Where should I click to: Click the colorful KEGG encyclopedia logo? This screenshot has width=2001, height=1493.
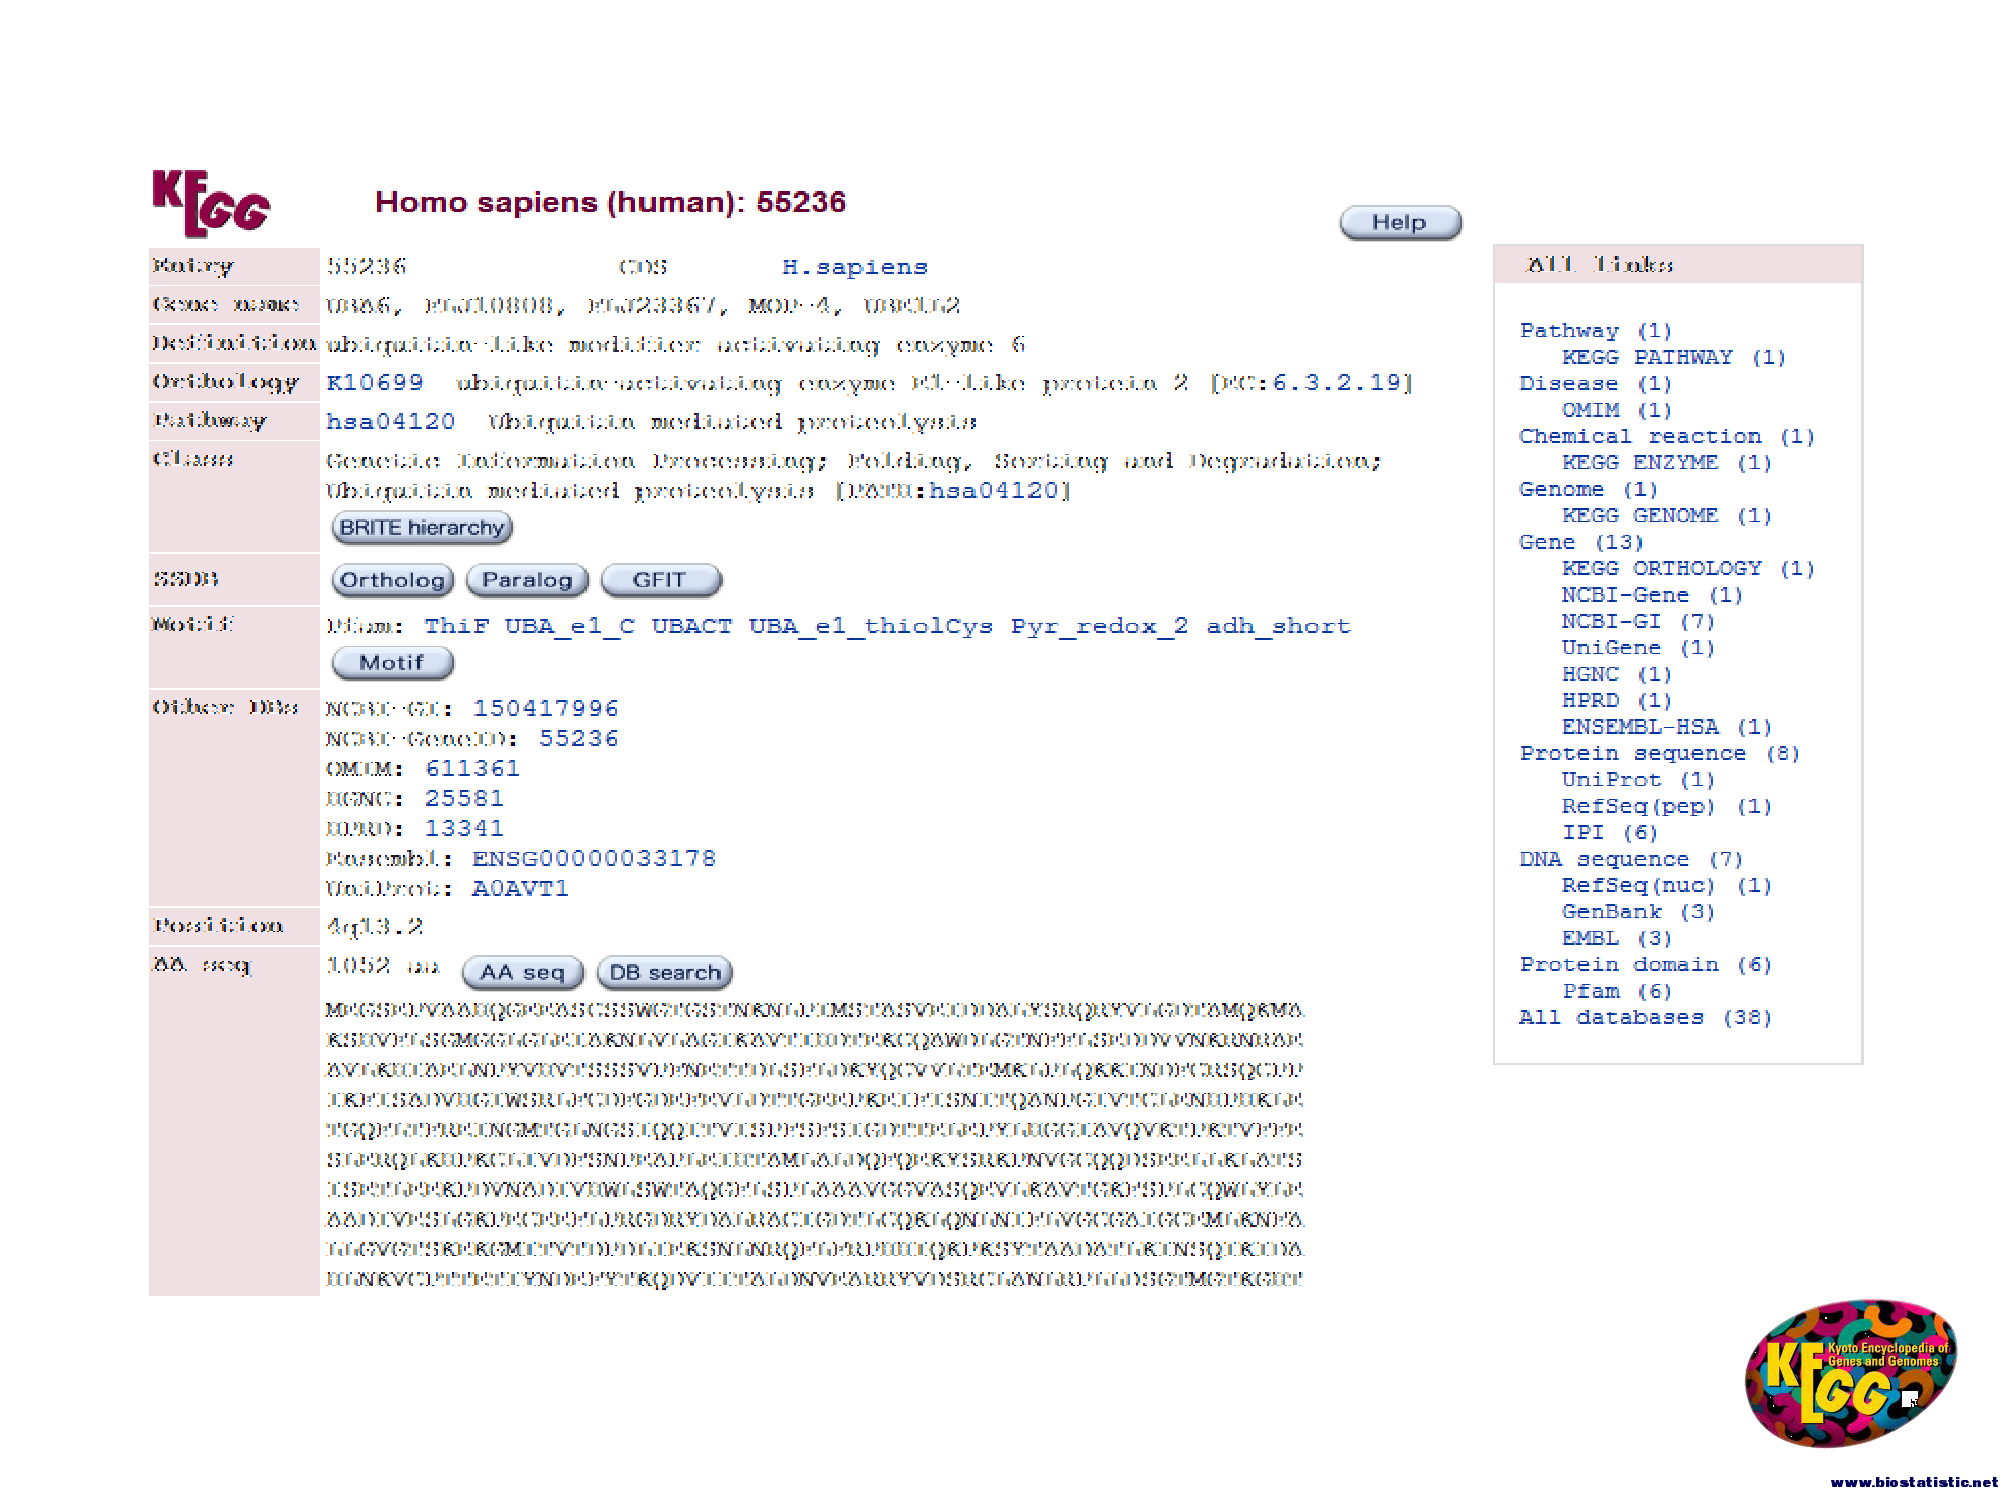1851,1374
